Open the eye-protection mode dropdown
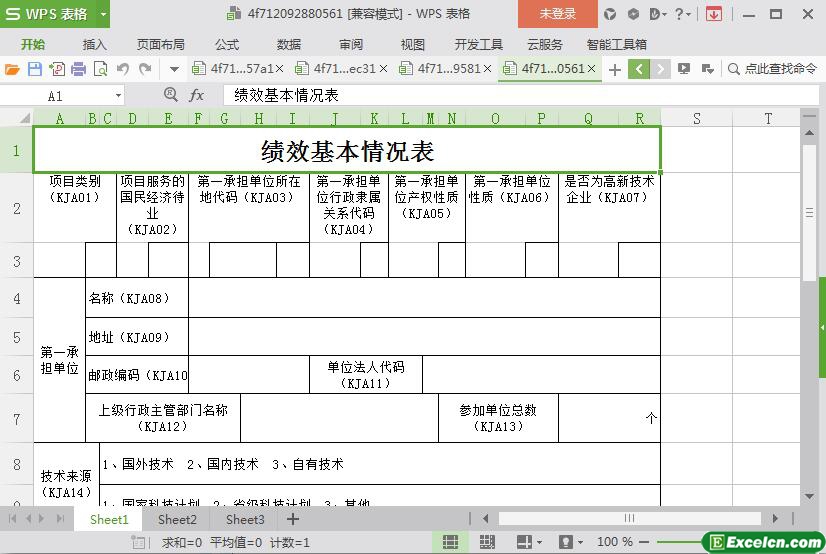Image resolution: width=826 pixels, height=554 pixels. [571, 542]
